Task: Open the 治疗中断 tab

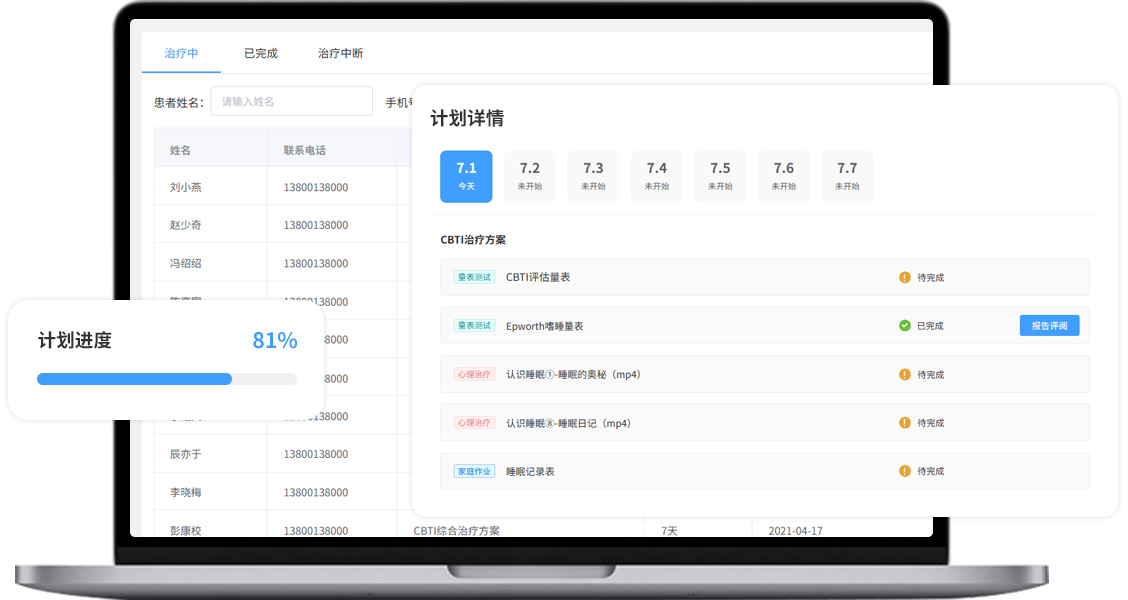Action: click(340, 53)
